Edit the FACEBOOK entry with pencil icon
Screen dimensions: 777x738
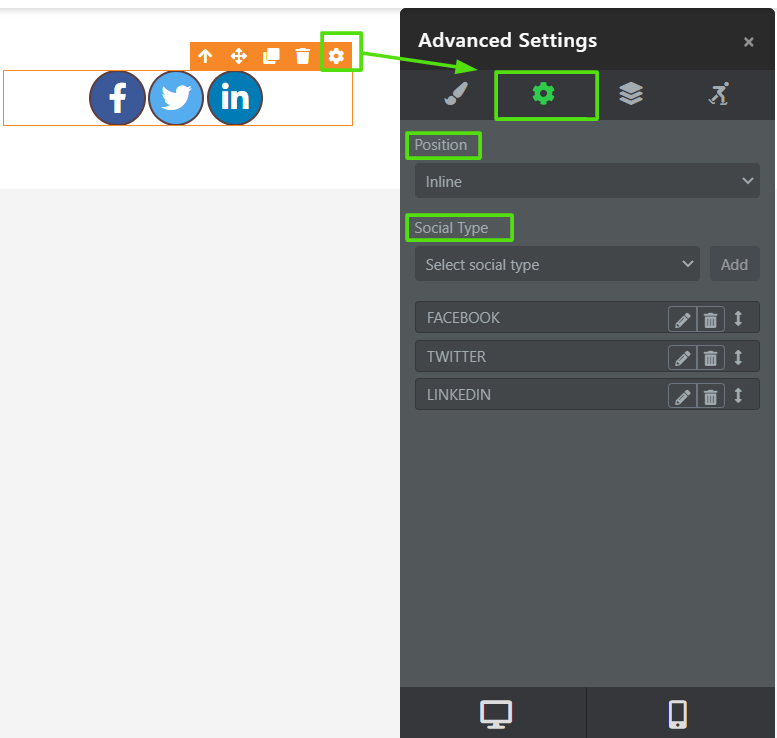coord(683,319)
